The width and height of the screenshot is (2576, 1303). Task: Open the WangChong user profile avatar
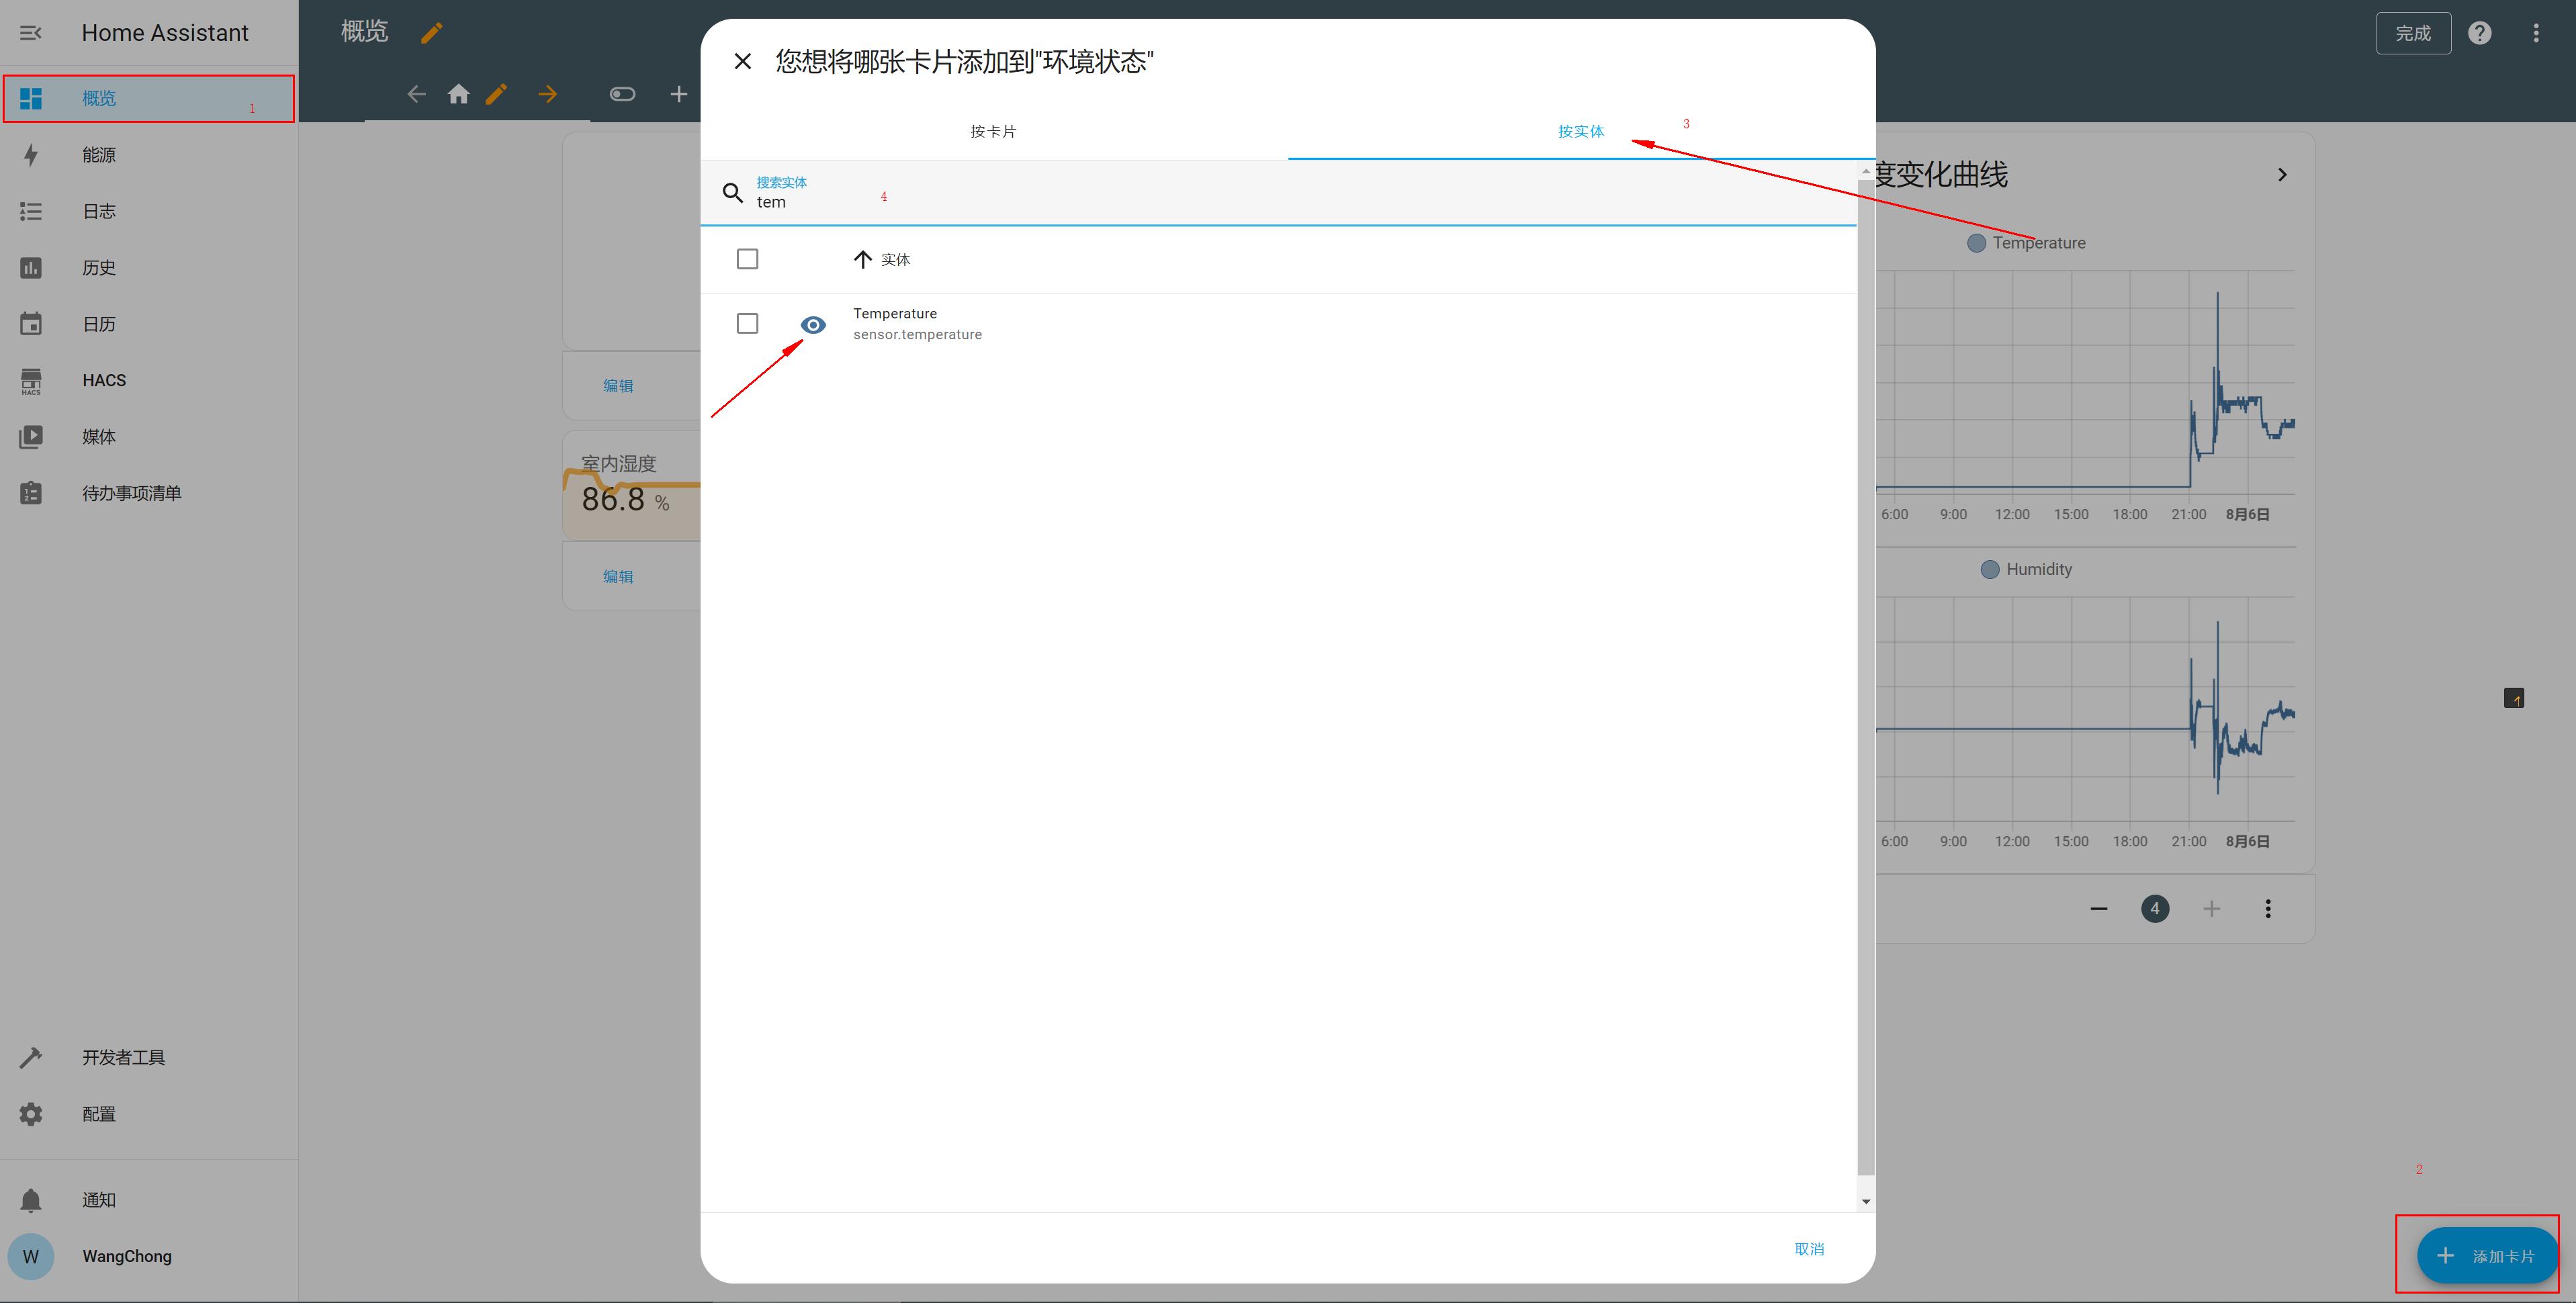31,1256
